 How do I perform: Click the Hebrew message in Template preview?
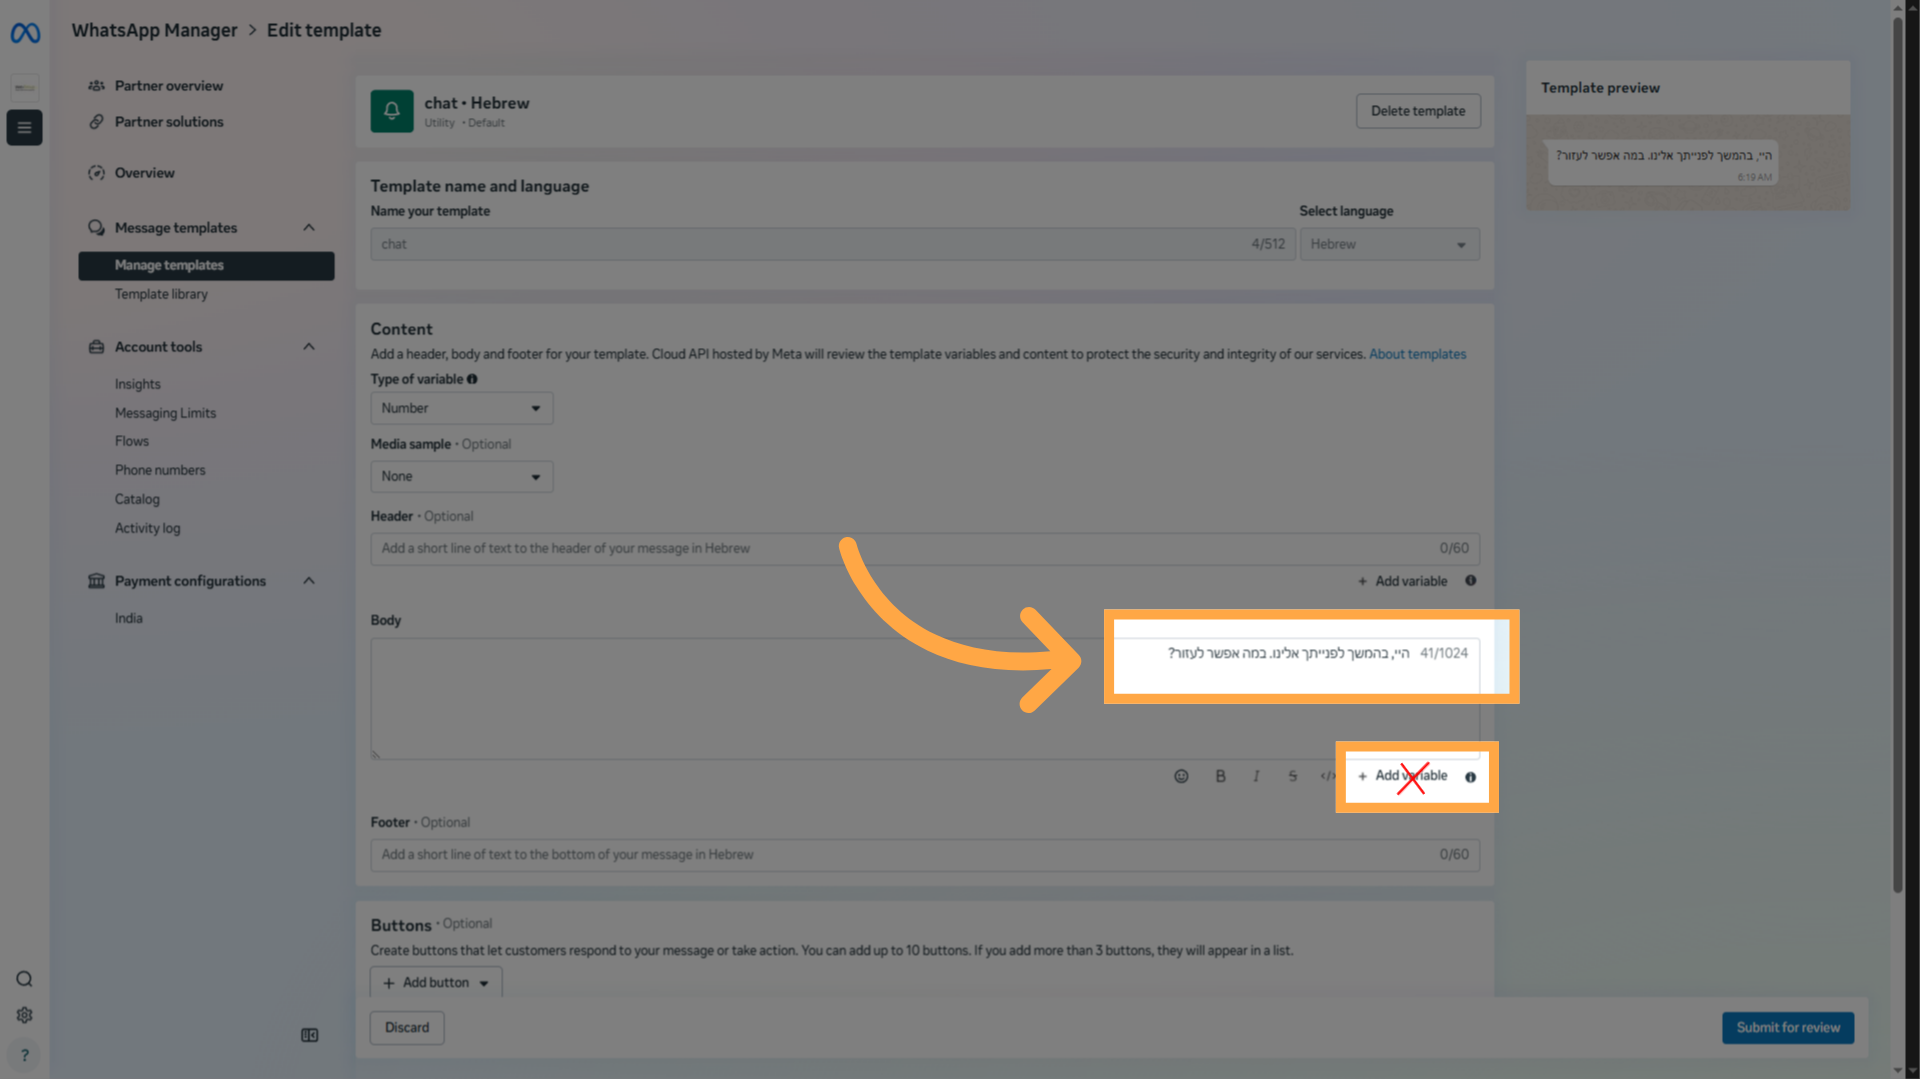[x=1663, y=156]
